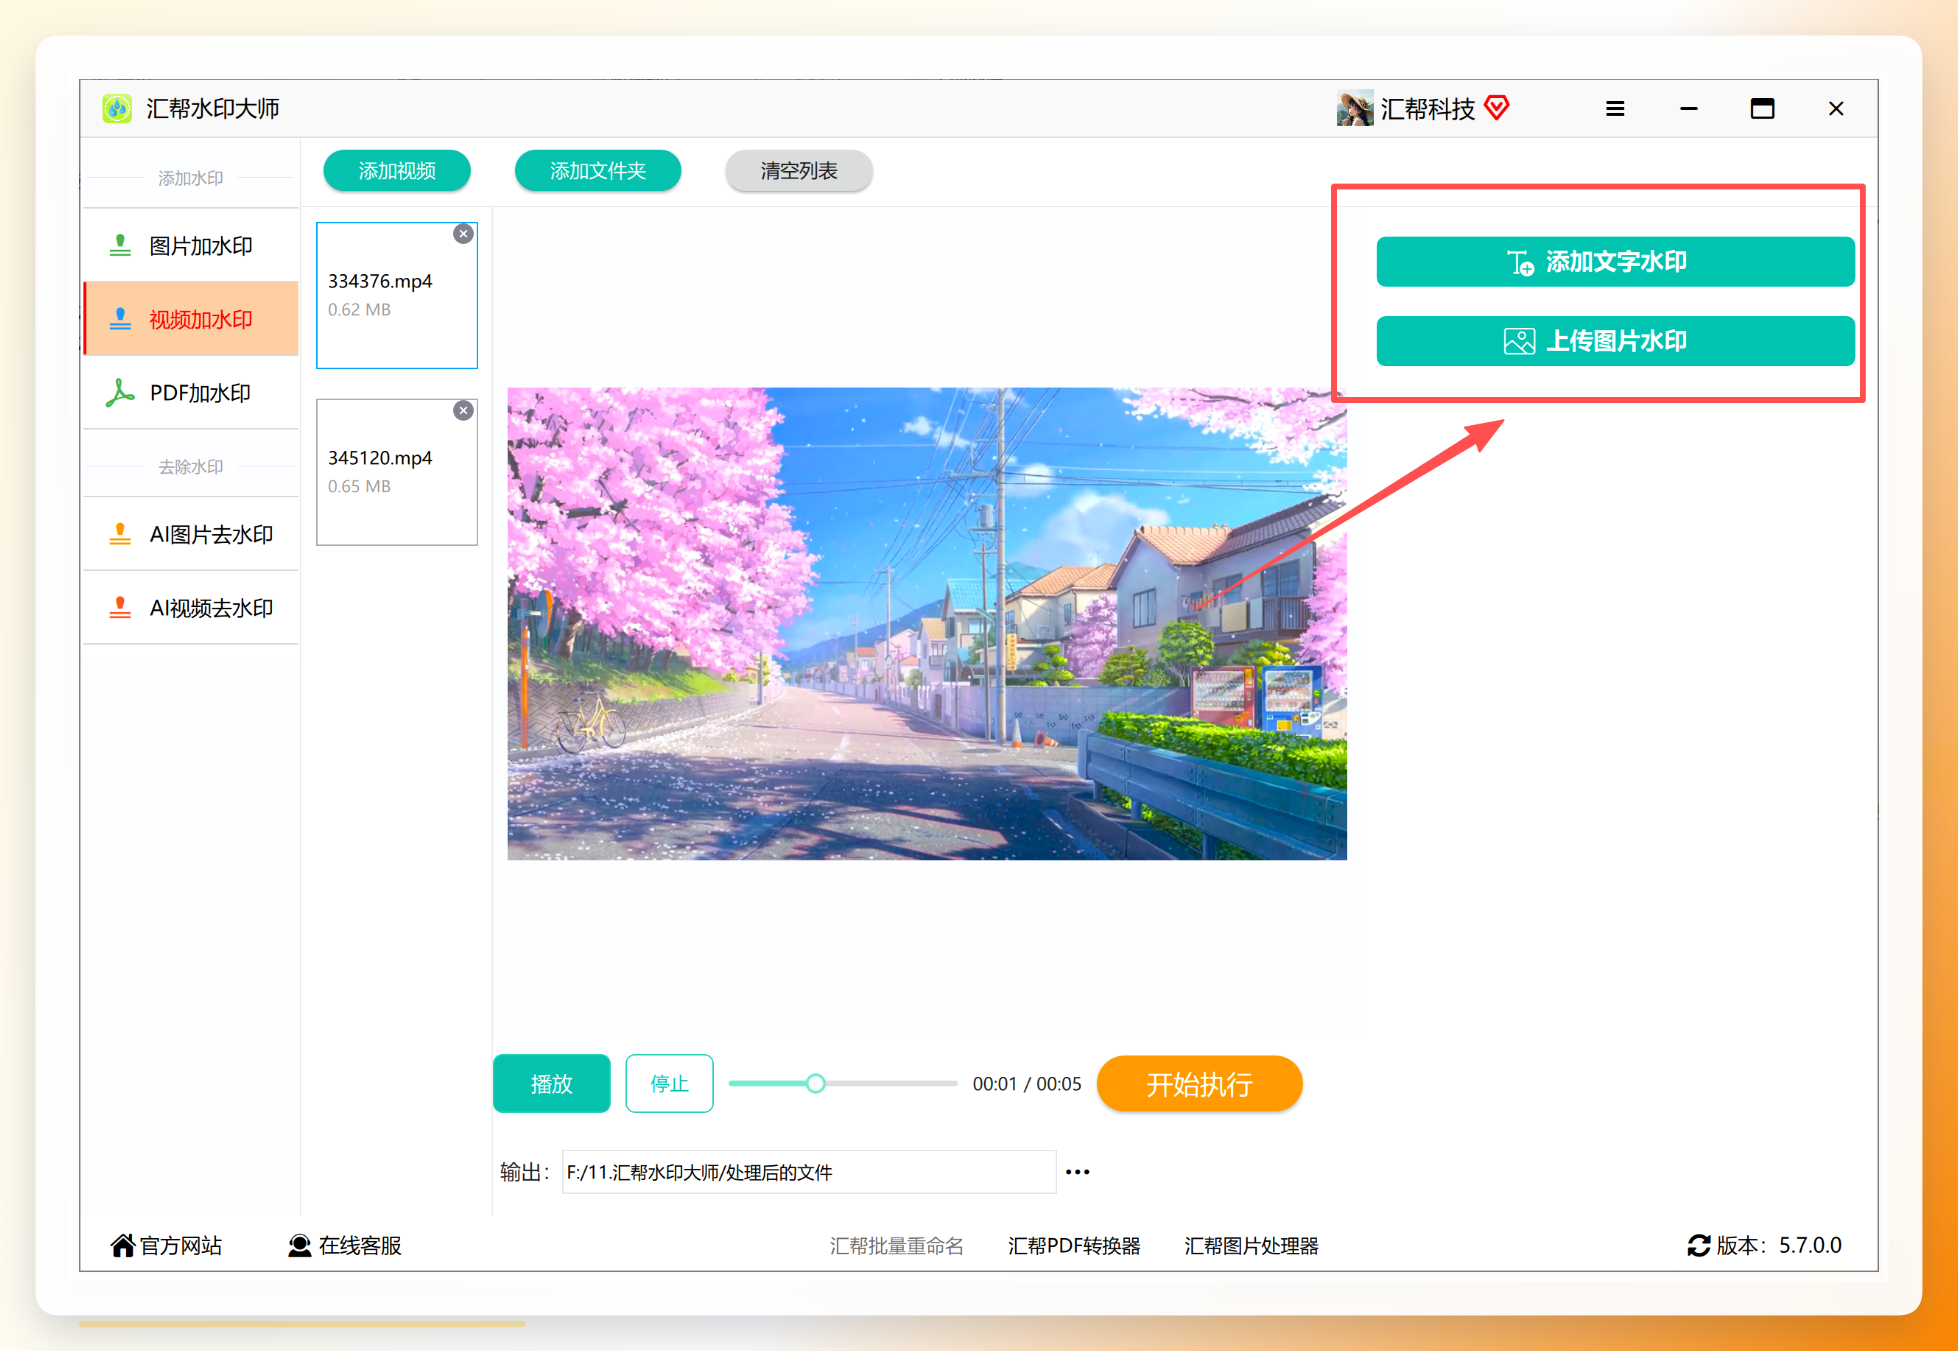Image resolution: width=1958 pixels, height=1351 pixels.
Task: Select the 345120.mp4 file card
Action: 397,472
